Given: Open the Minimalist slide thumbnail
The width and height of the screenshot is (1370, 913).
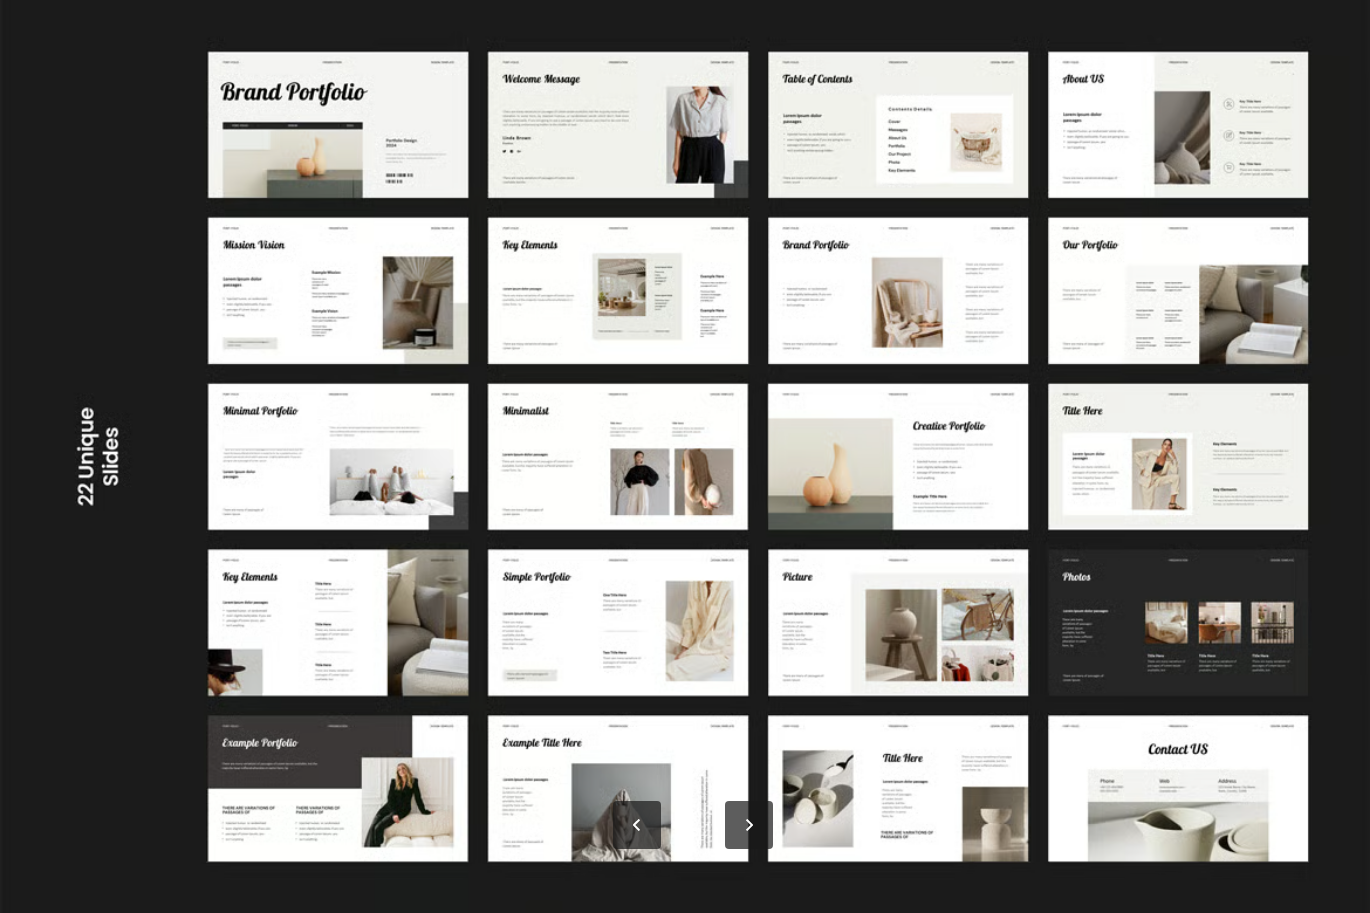Looking at the screenshot, I should [x=618, y=457].
